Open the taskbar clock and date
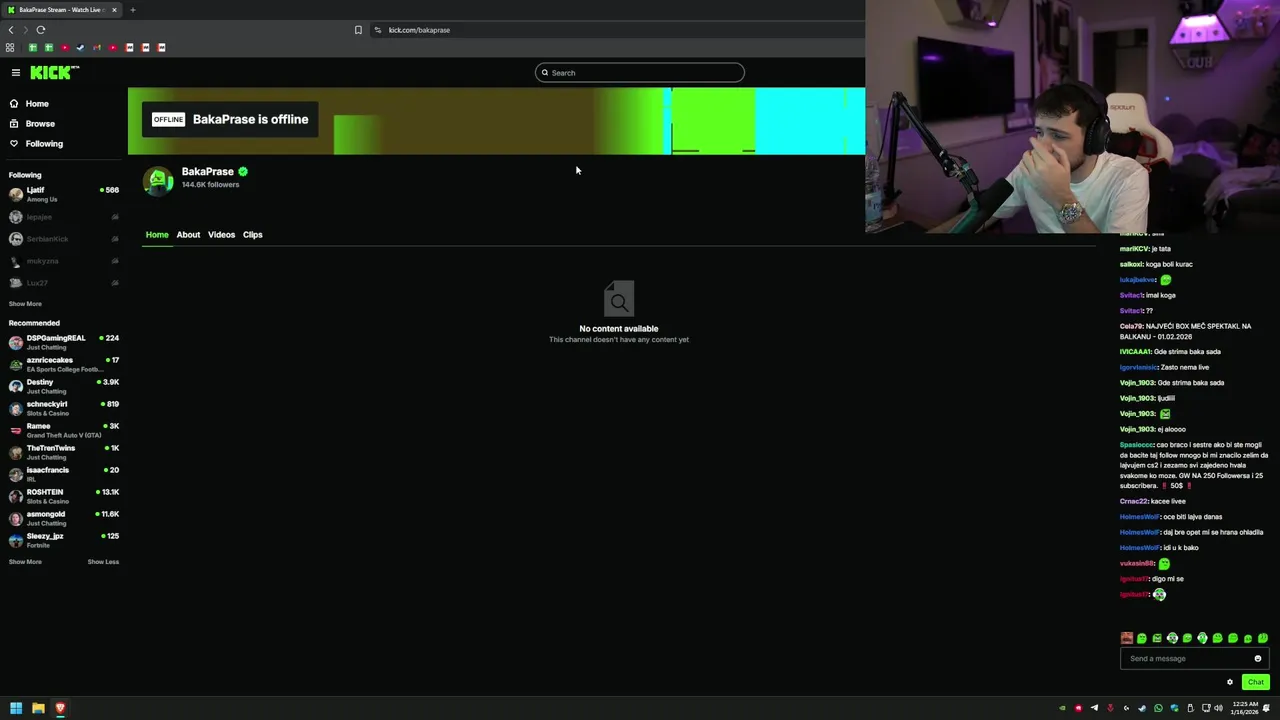1280x720 pixels. pos(1245,708)
